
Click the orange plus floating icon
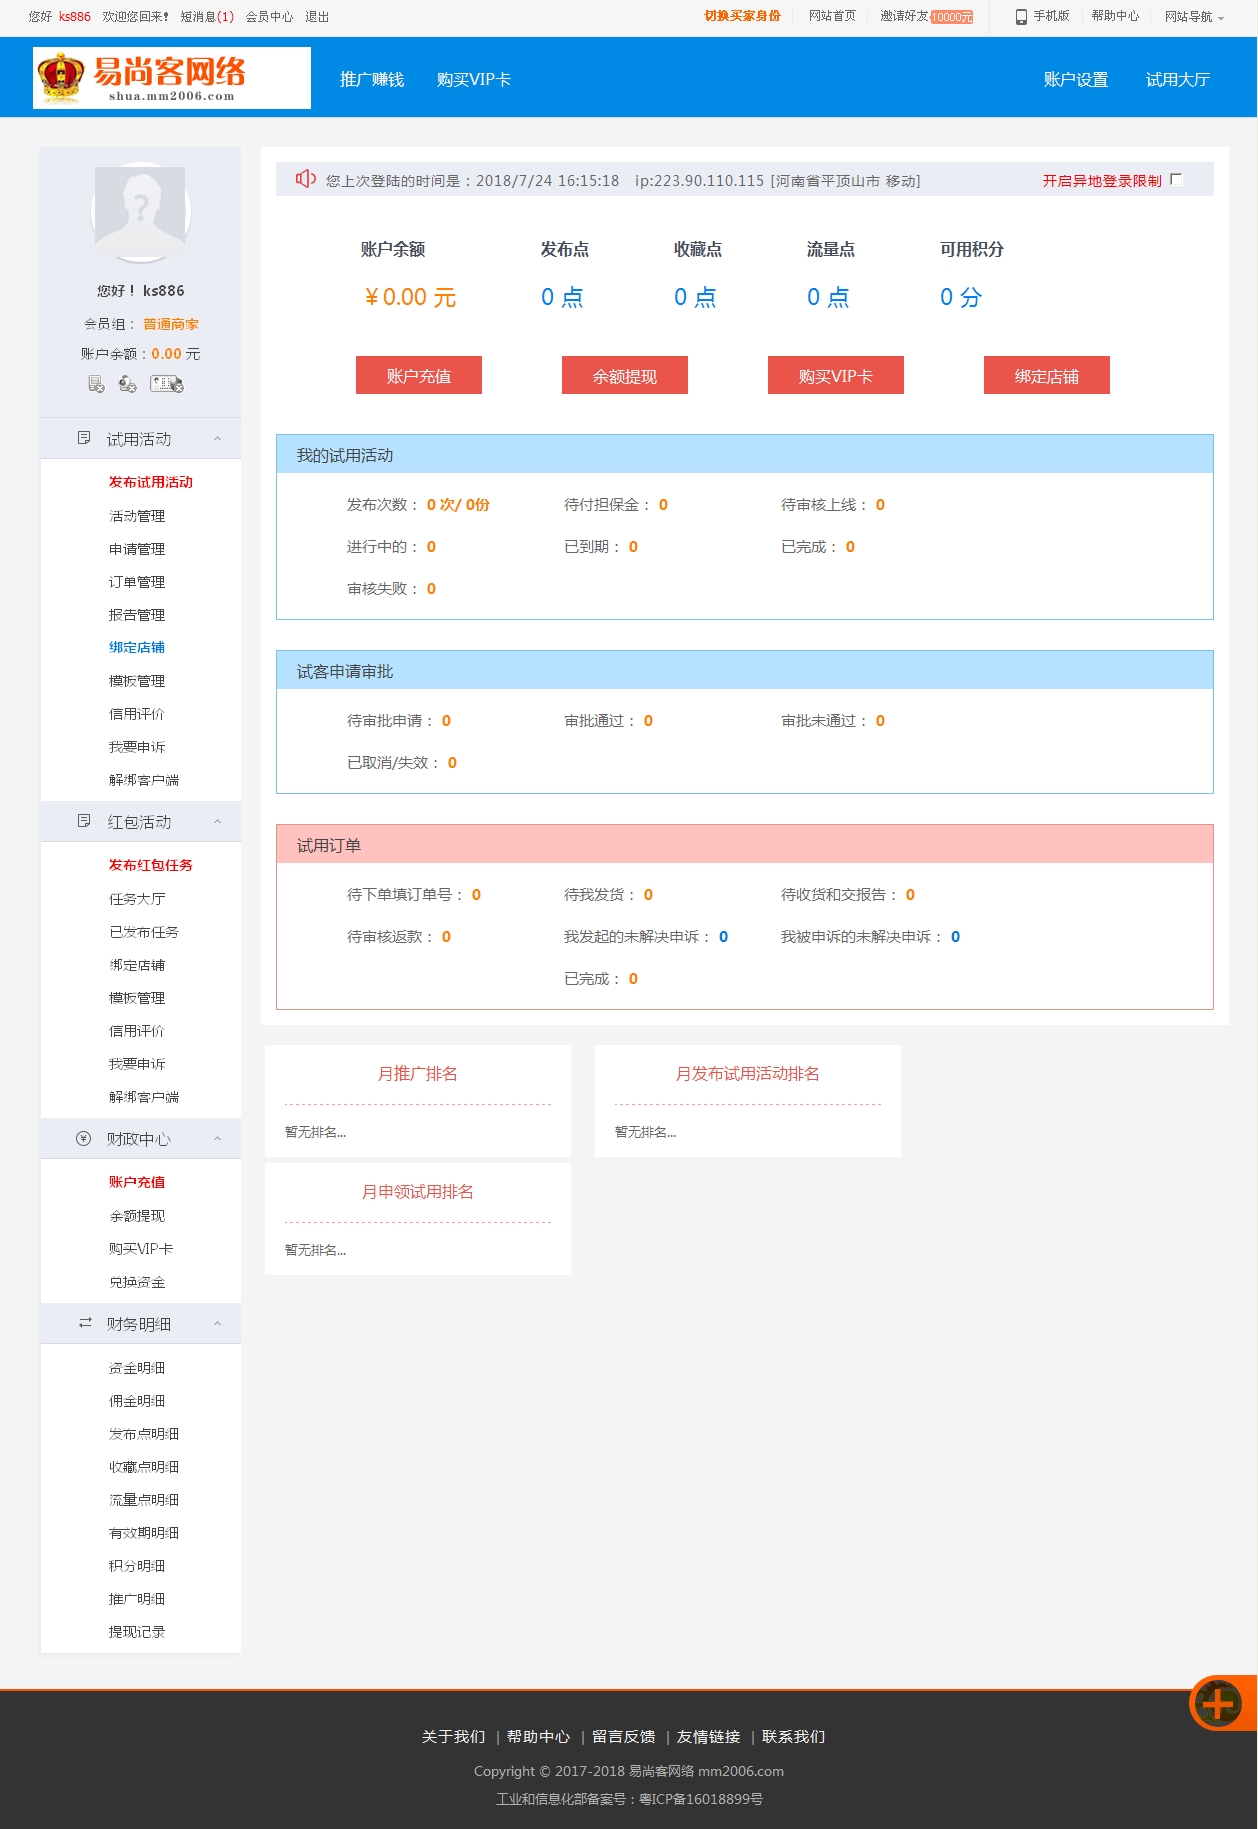click(x=1217, y=1702)
